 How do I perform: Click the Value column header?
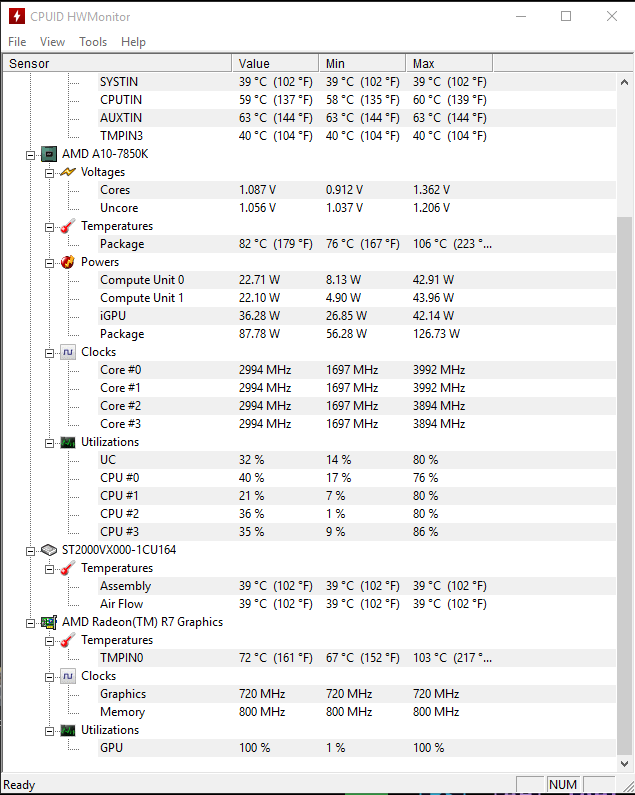click(275, 63)
